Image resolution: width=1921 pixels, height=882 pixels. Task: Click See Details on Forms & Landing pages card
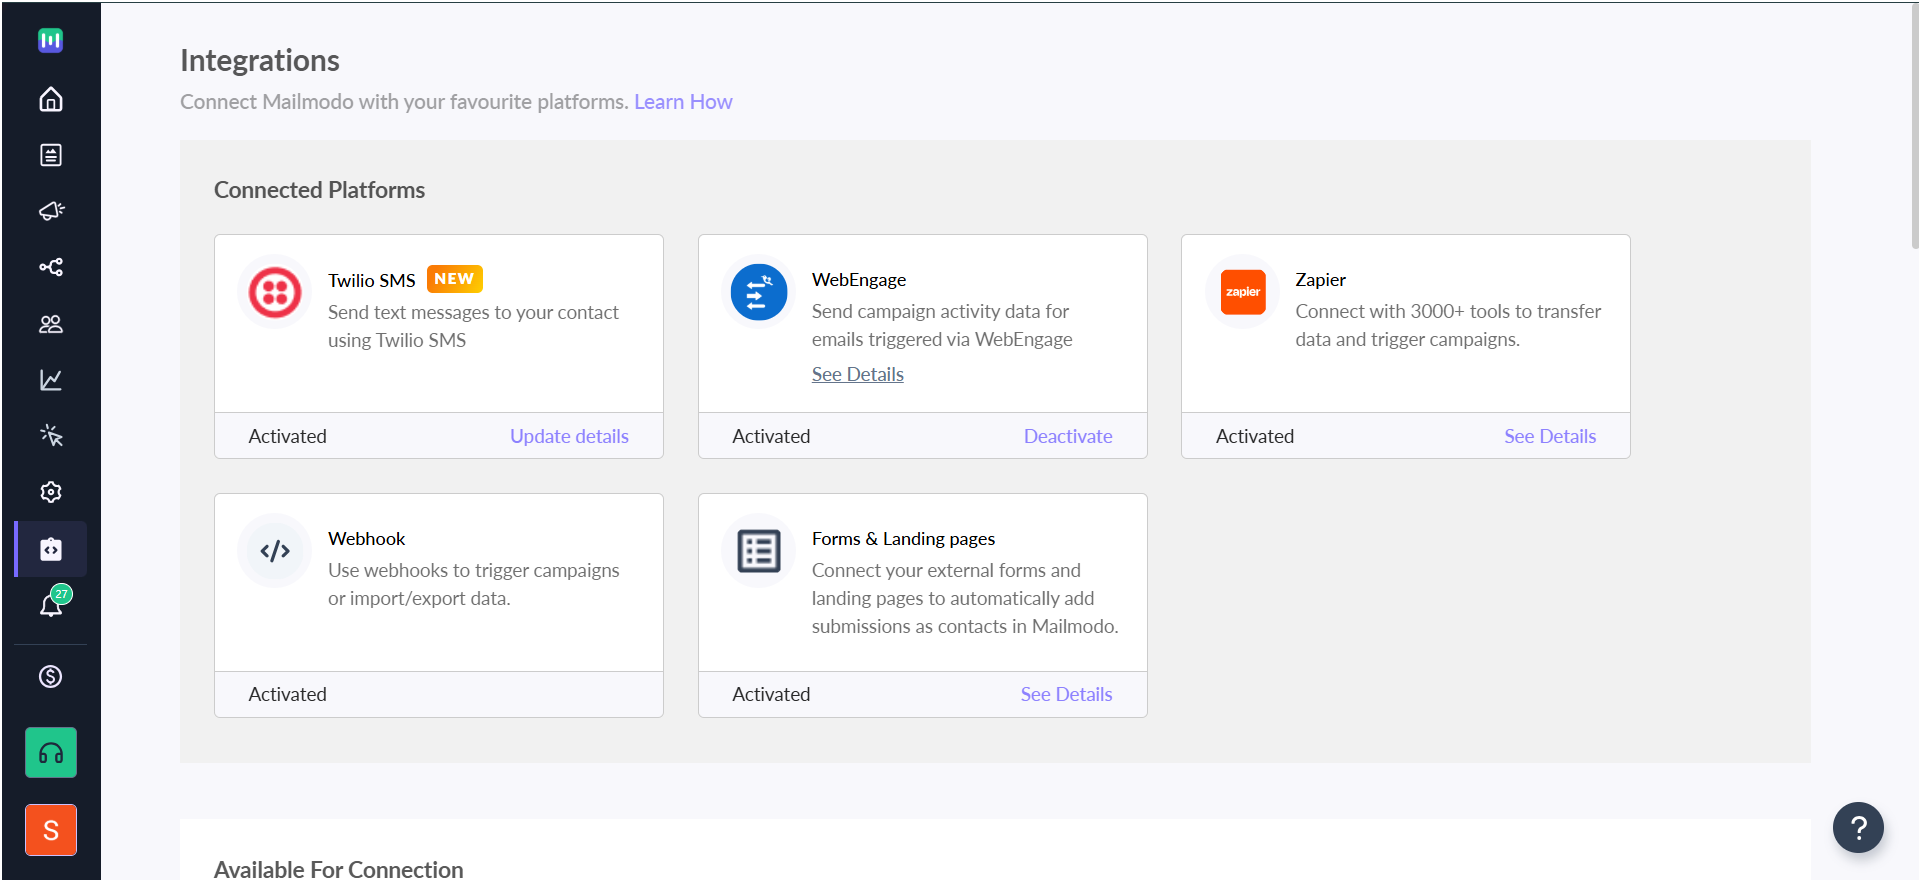[1066, 694]
